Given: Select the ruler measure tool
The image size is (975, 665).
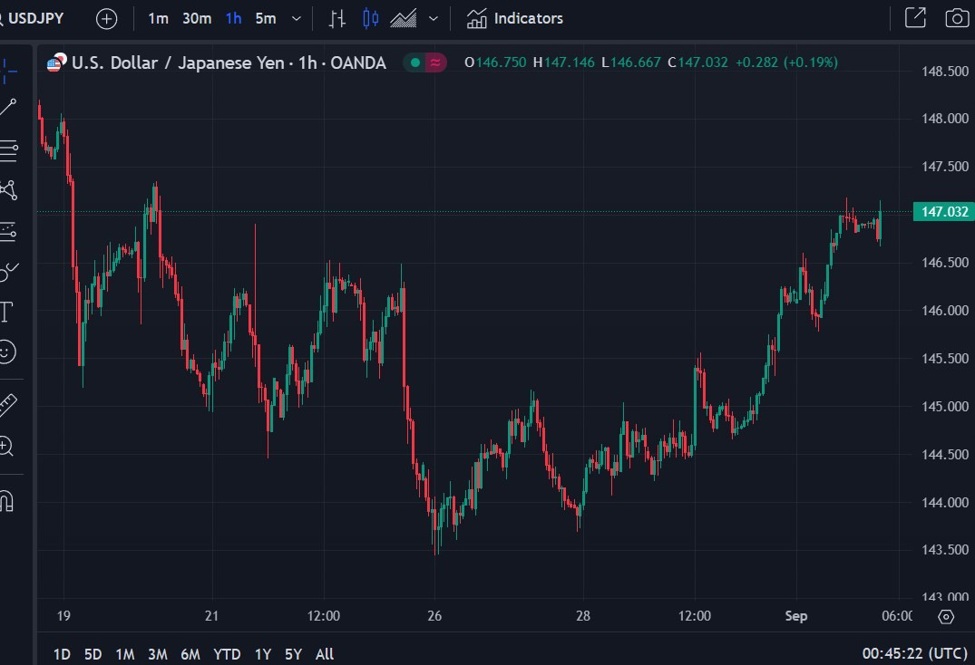Looking at the screenshot, I should click(x=8, y=405).
